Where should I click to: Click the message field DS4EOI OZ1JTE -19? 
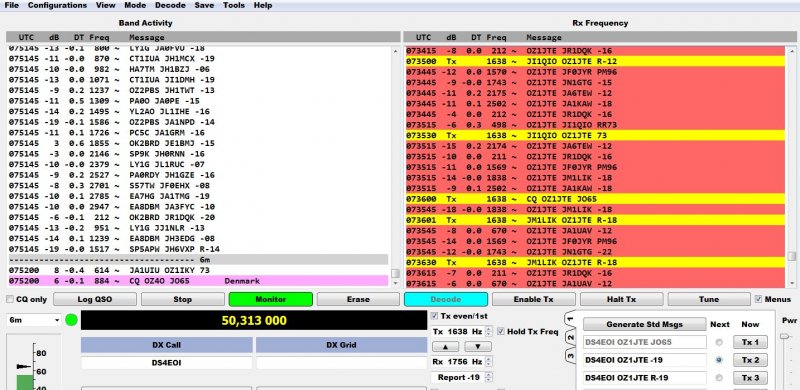(645, 360)
